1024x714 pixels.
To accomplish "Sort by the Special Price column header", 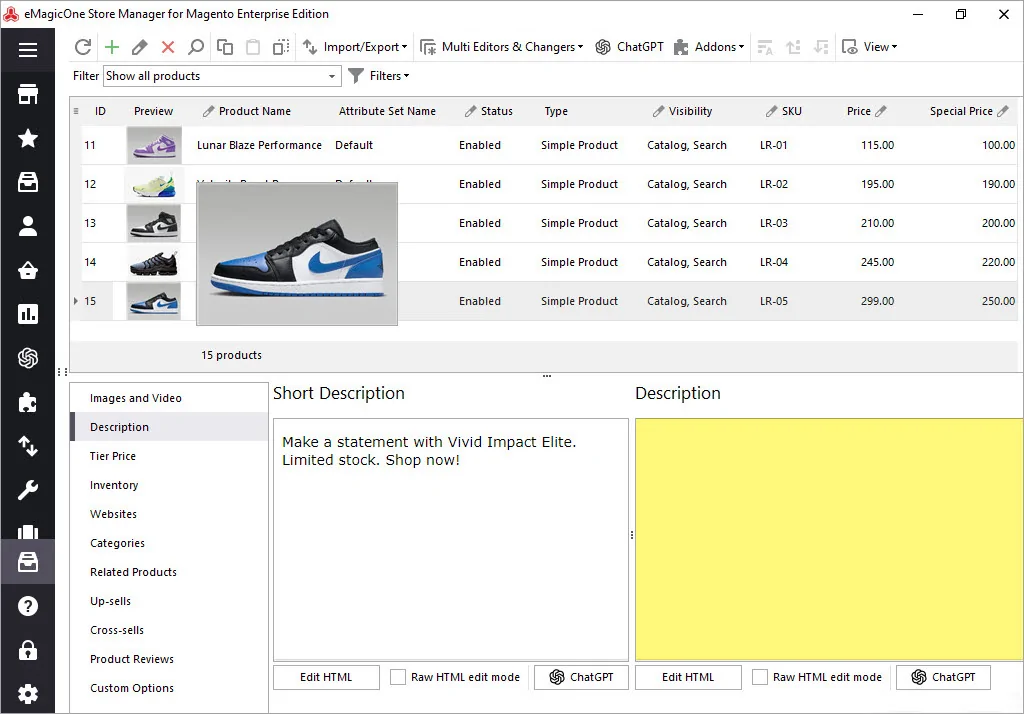I will pos(969,111).
